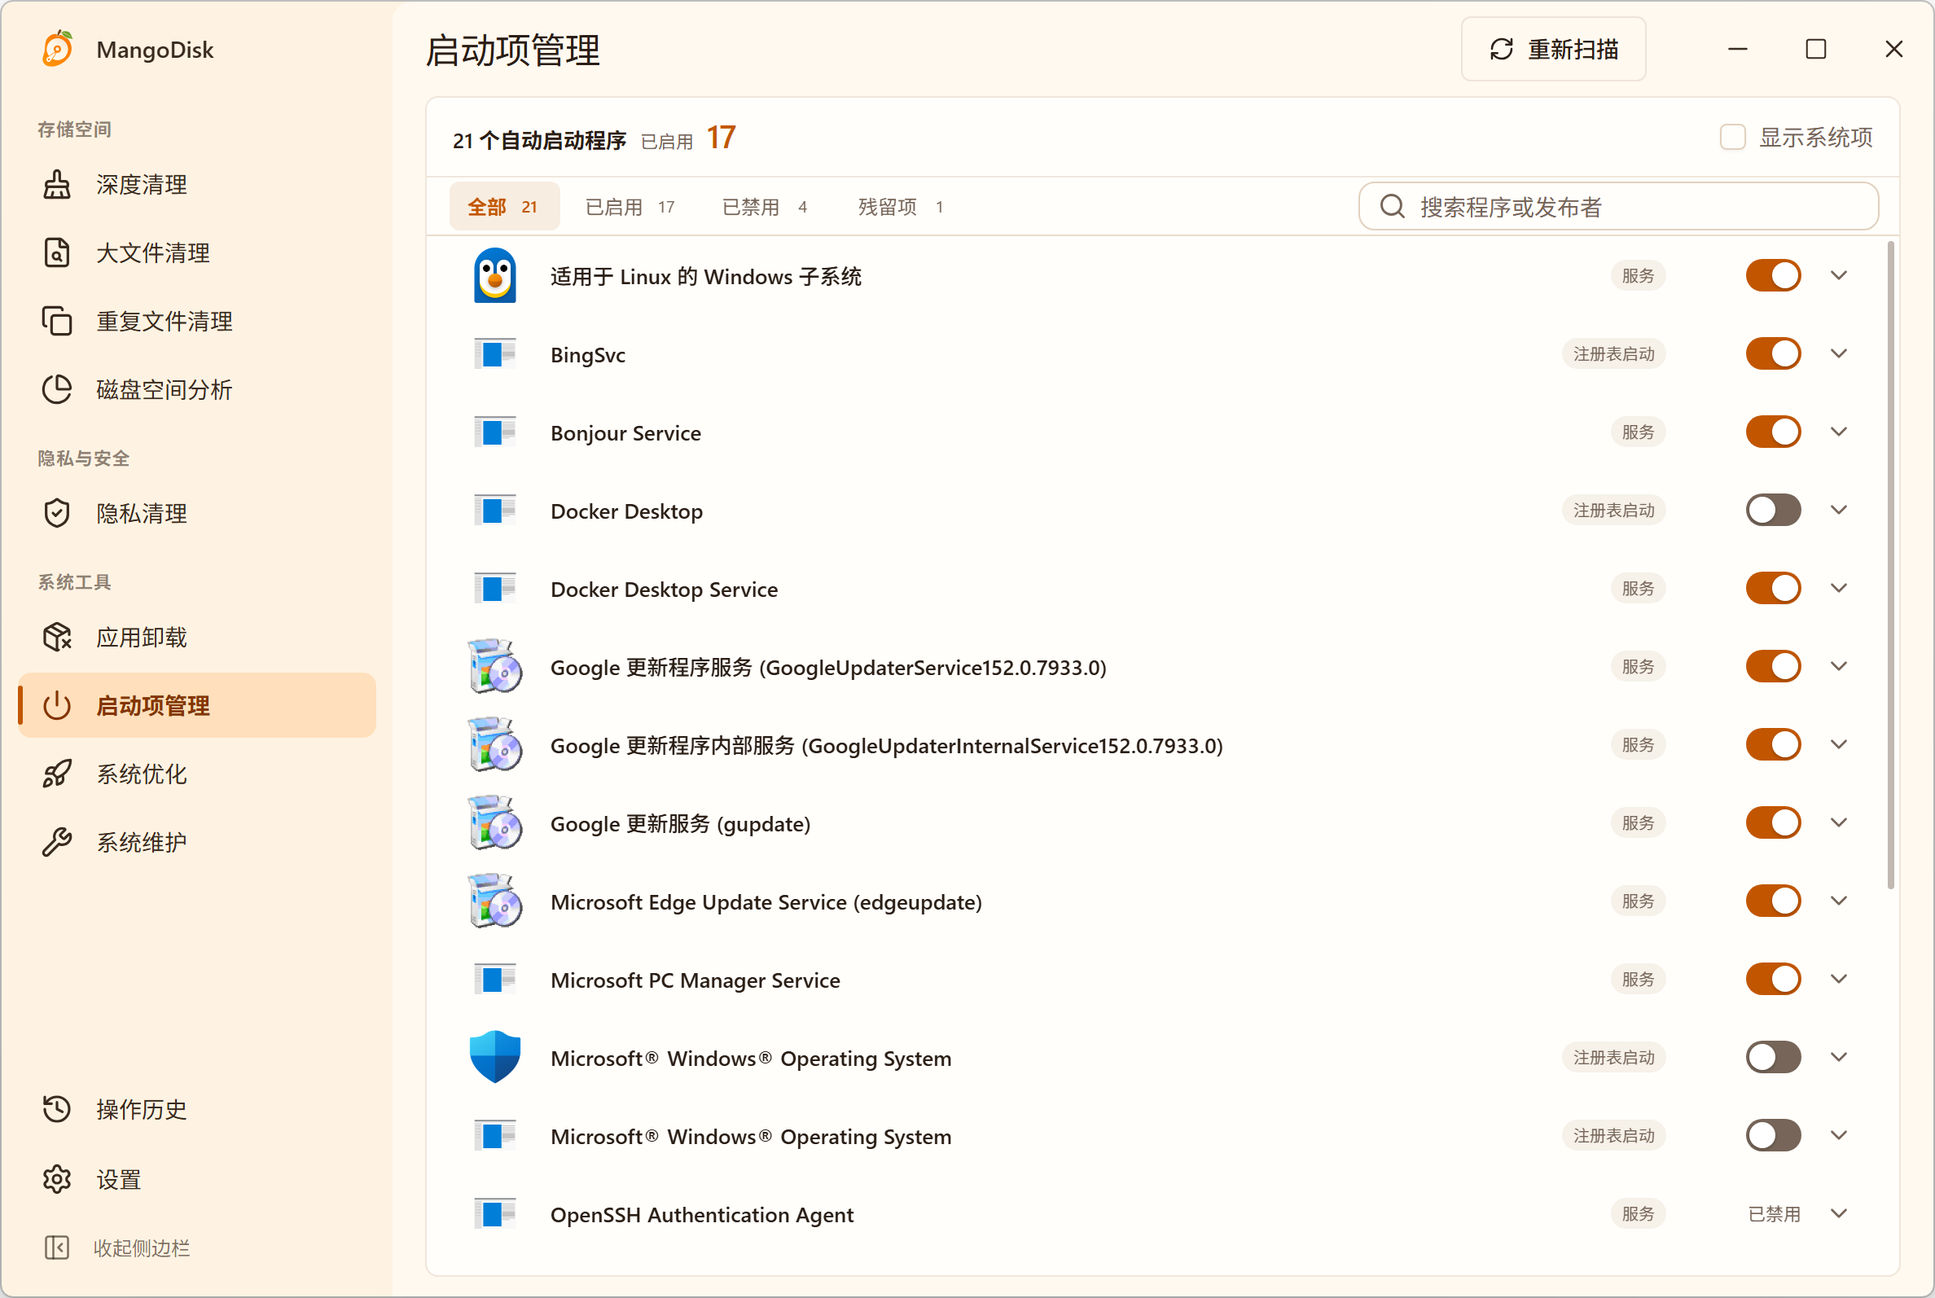Open 系统优化 rocket icon
Screen dimensions: 1935x1298
[x=57, y=773]
